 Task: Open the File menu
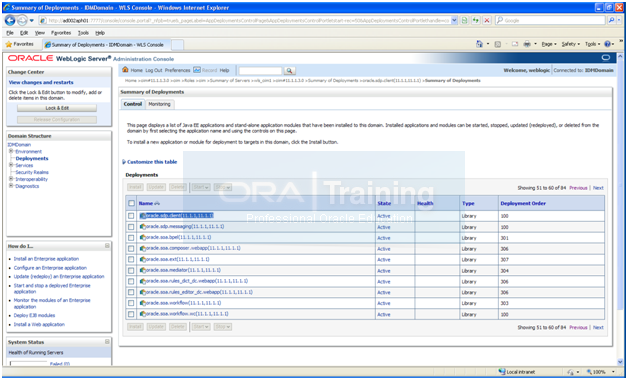point(10,33)
